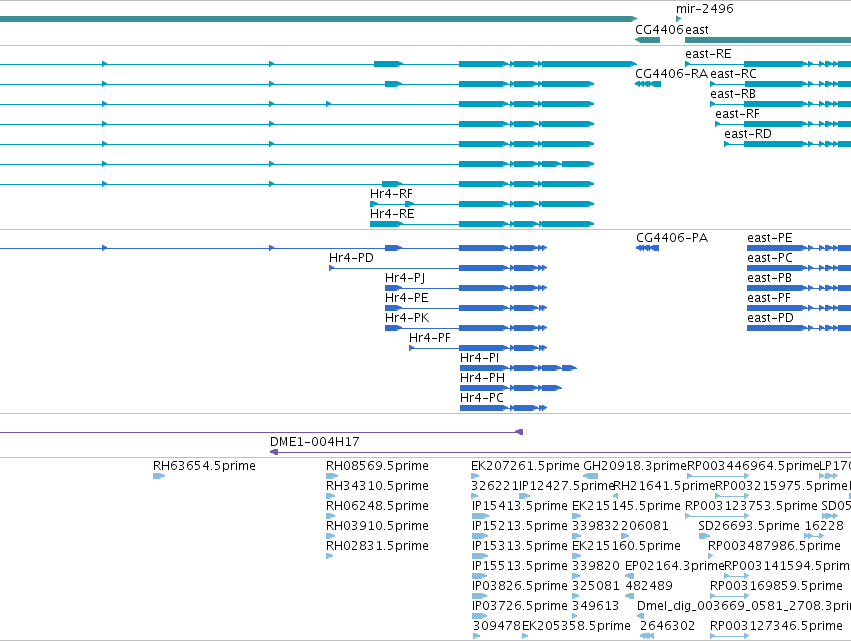Click the RP003169859.5prime EST label
851x641 pixels.
tap(776, 586)
